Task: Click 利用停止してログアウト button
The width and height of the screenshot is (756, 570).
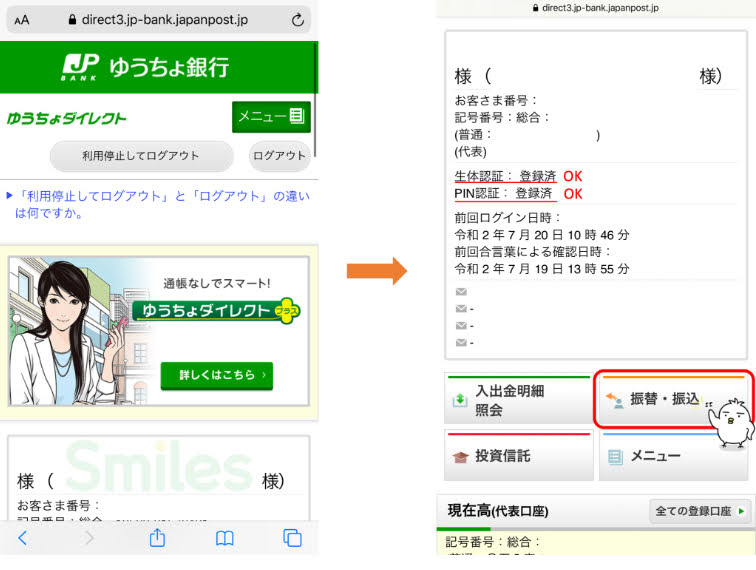Action: pyautogui.click(x=141, y=156)
